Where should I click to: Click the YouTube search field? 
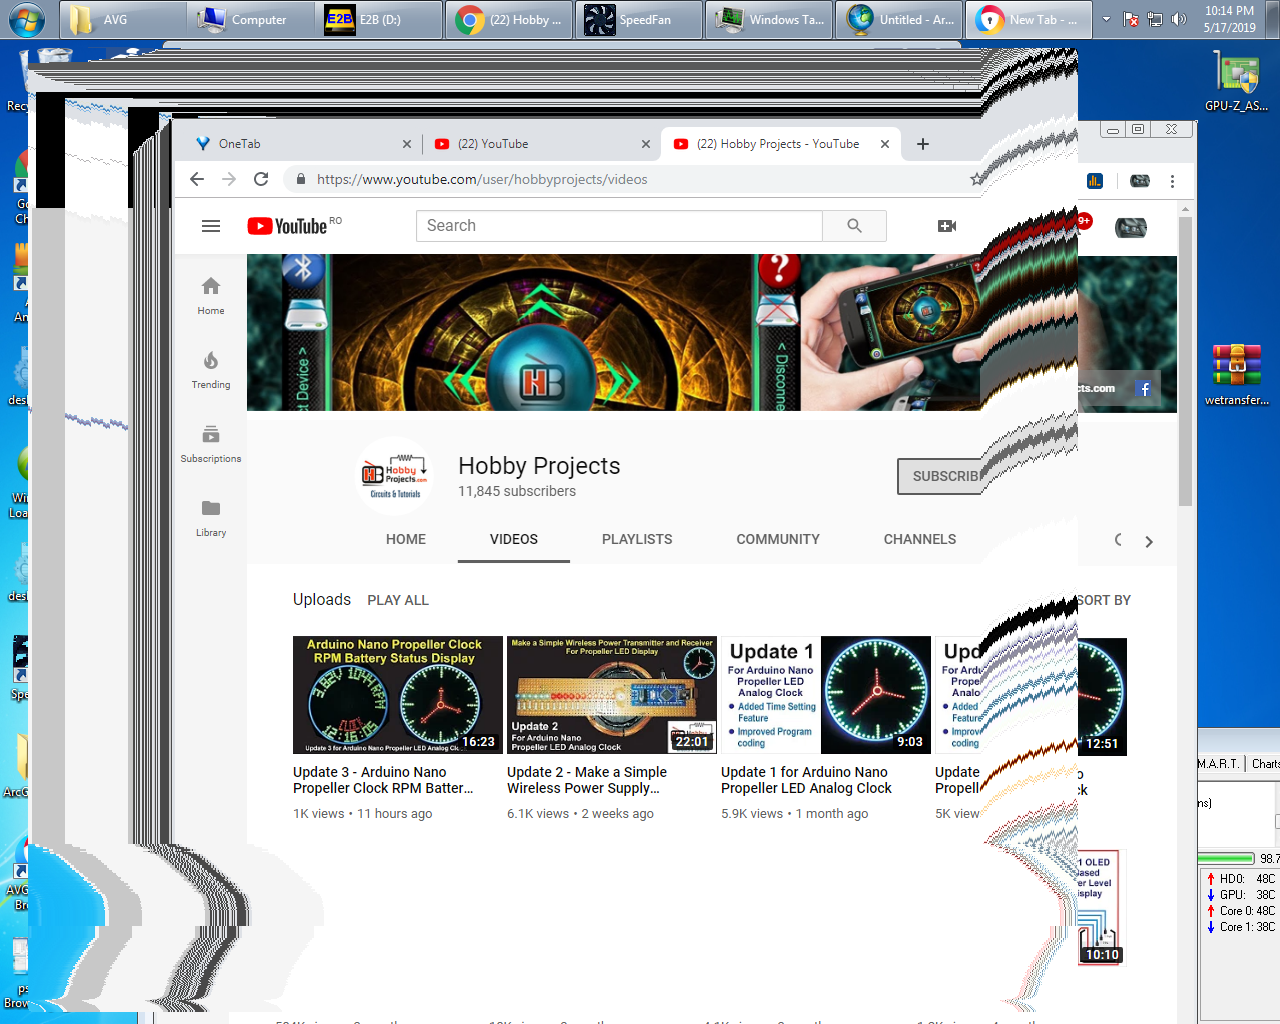[619, 226]
